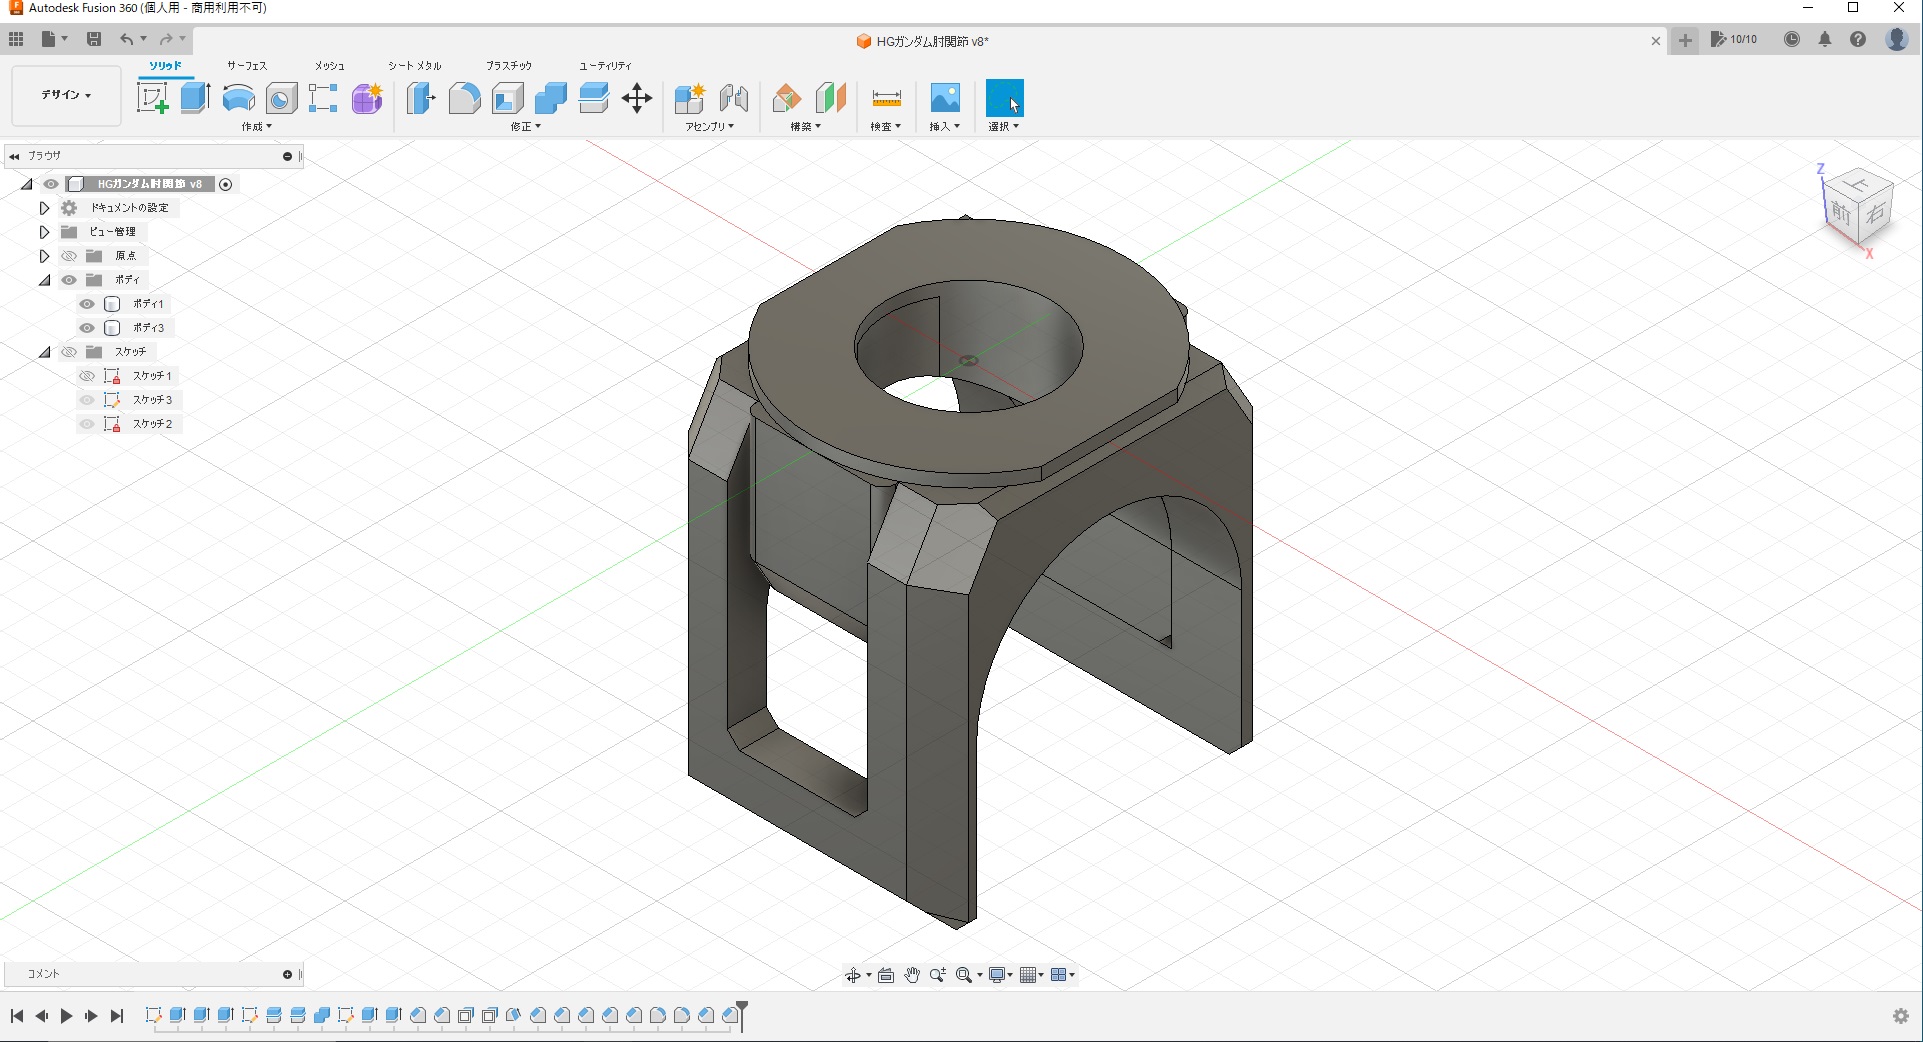Viewport: 1923px width, 1042px height.
Task: Click the Combine bodies tool icon
Action: (550, 98)
